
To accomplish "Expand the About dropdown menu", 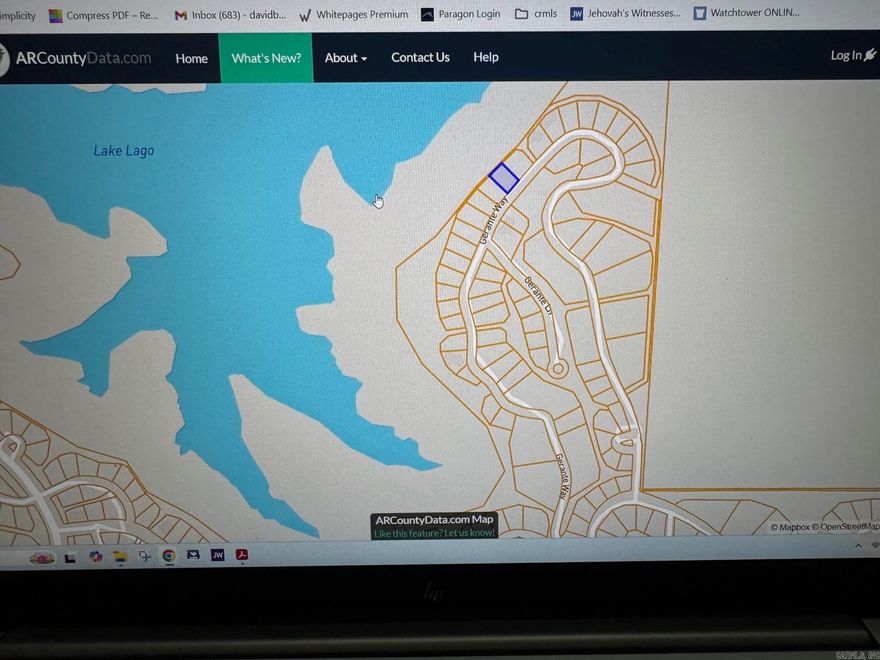I will 345,58.
